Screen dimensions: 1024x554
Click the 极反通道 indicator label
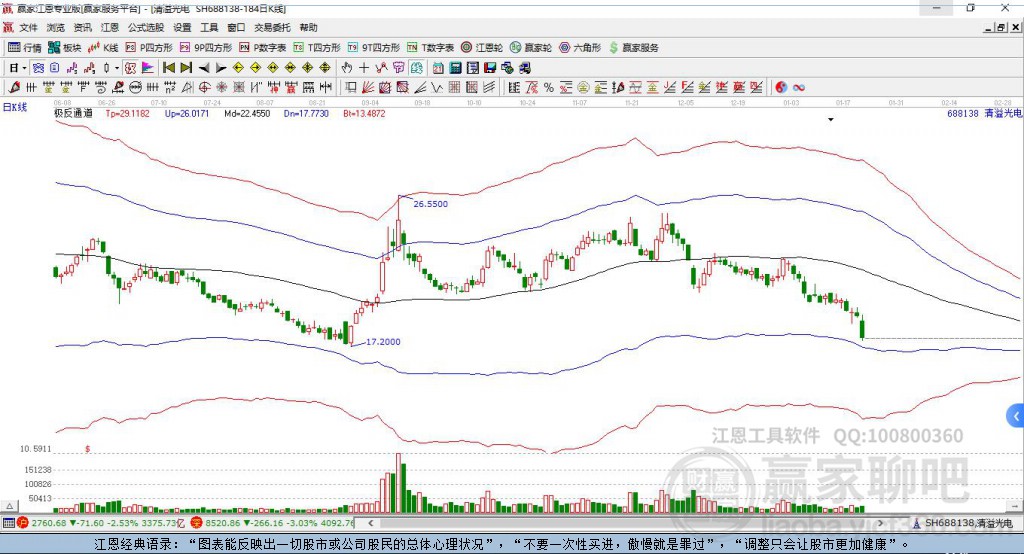coord(73,113)
